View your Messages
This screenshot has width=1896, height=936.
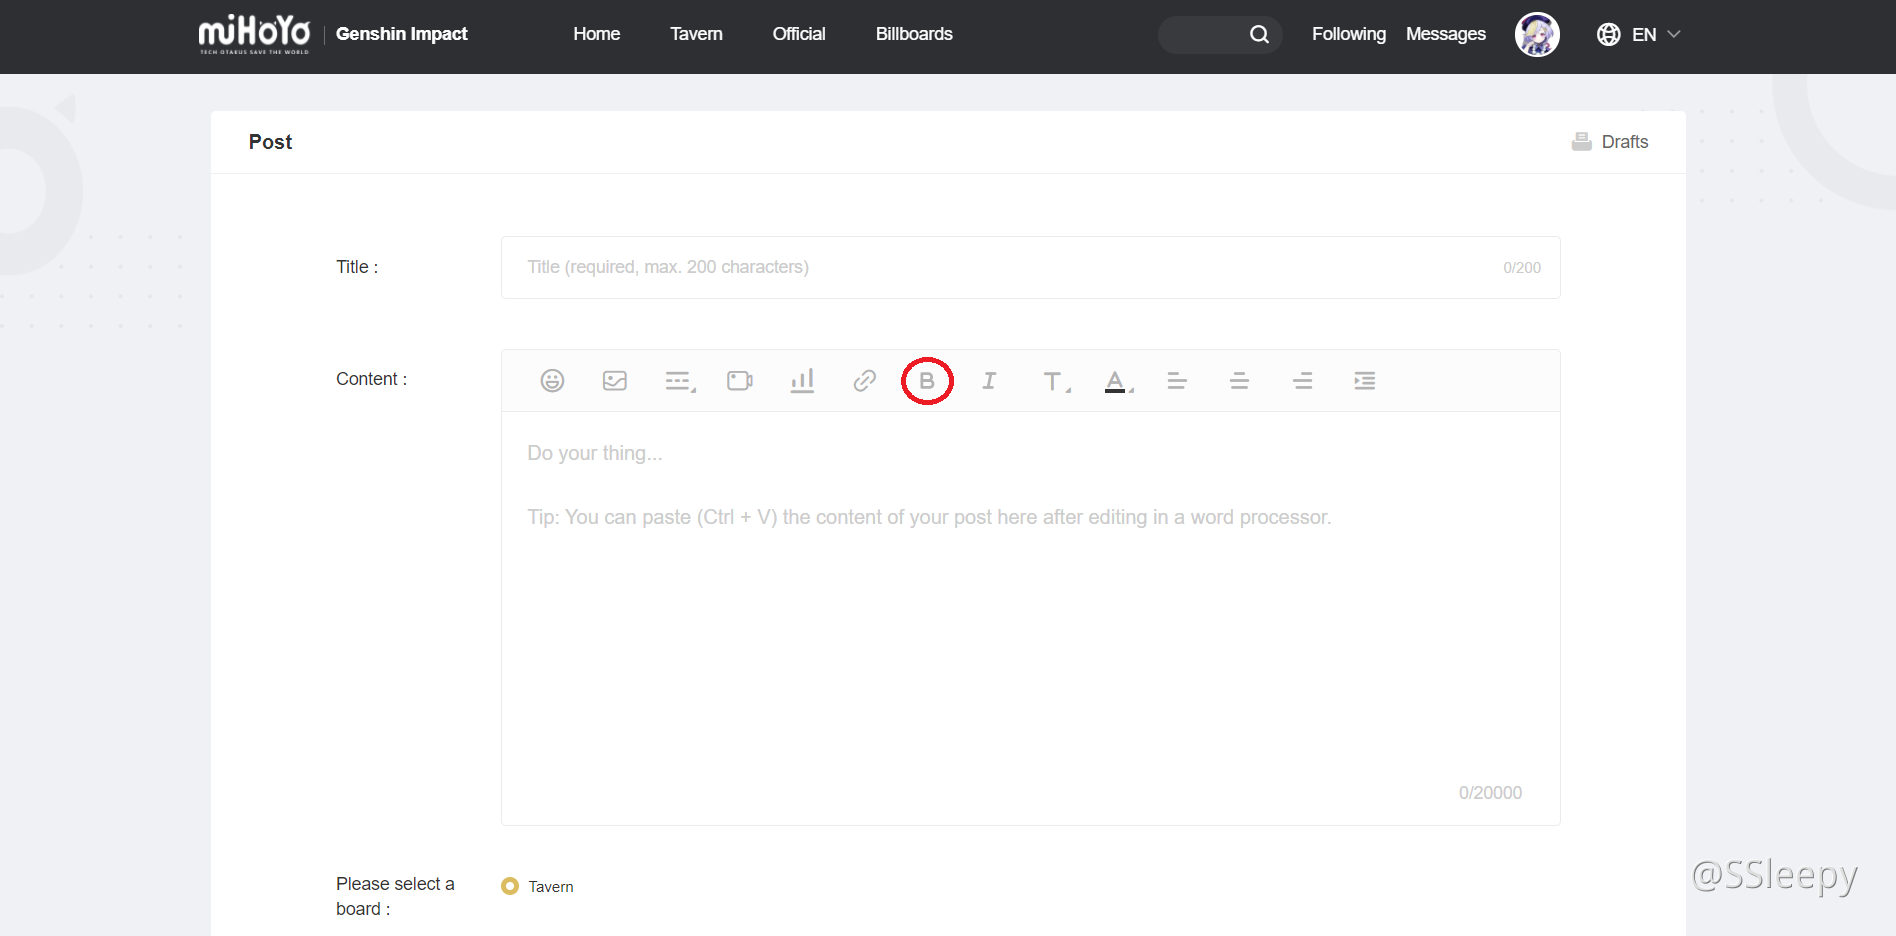[1445, 33]
